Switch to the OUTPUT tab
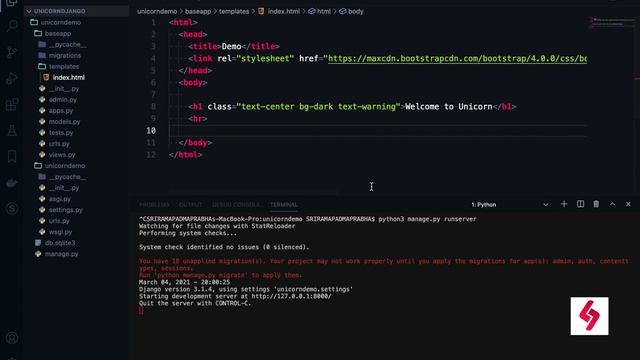640x360 pixels. (190, 204)
